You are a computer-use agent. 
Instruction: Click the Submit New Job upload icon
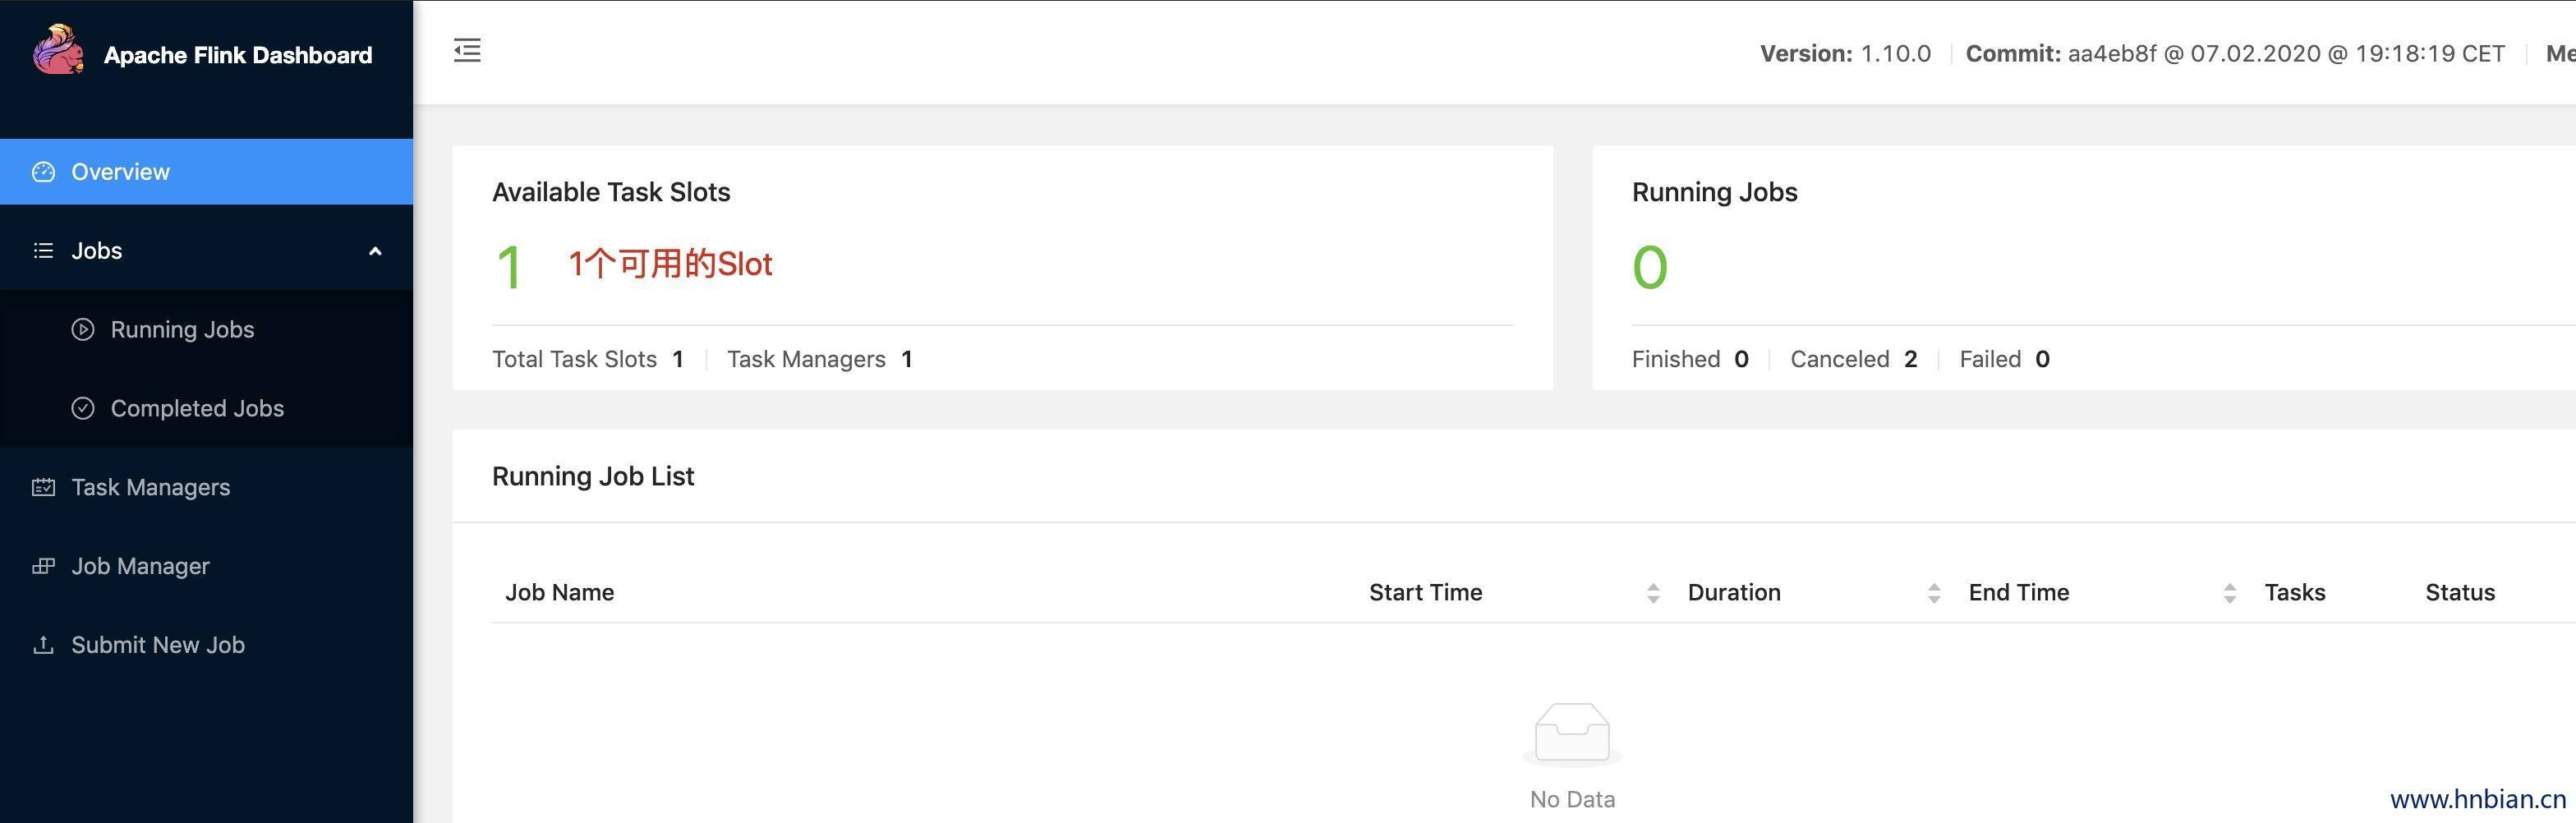[x=43, y=645]
